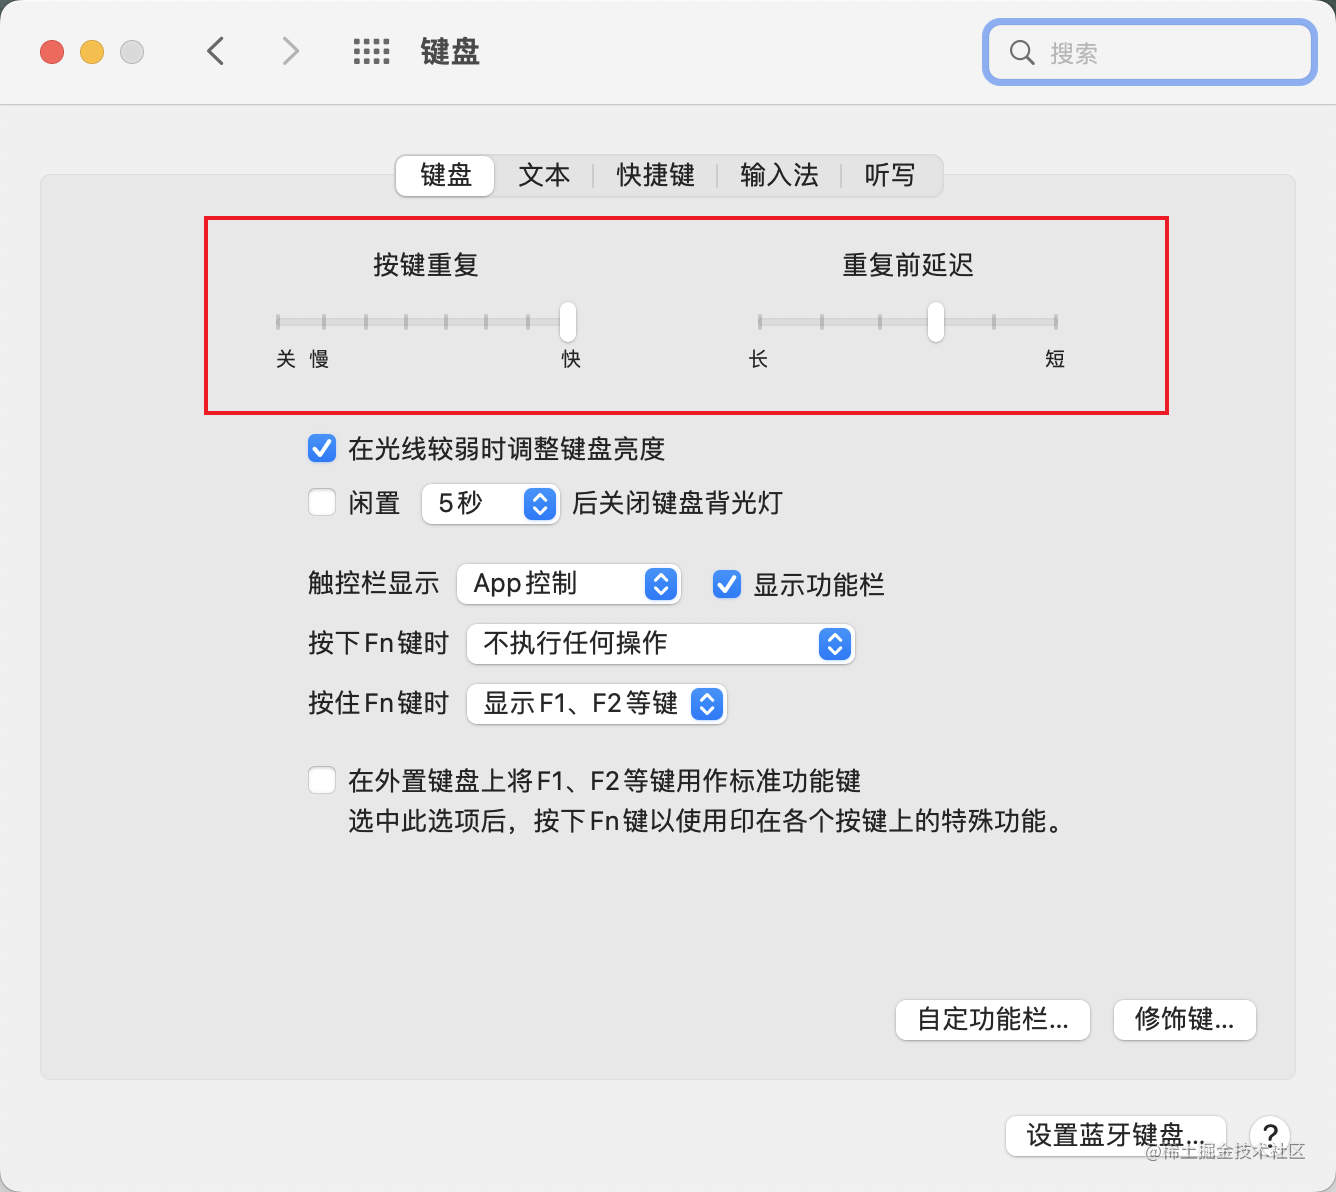This screenshot has height=1192, width=1336.
Task: Click the 键盘 window title text
Action: click(x=450, y=52)
